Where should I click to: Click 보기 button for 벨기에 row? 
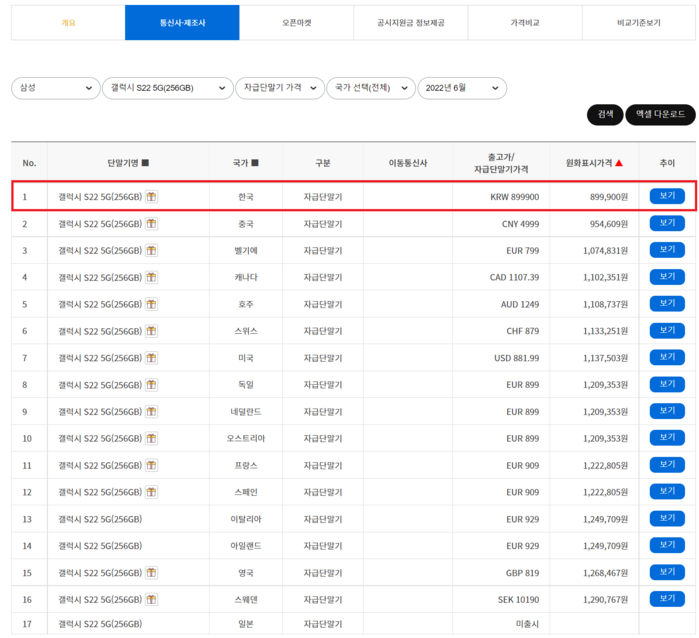point(667,250)
